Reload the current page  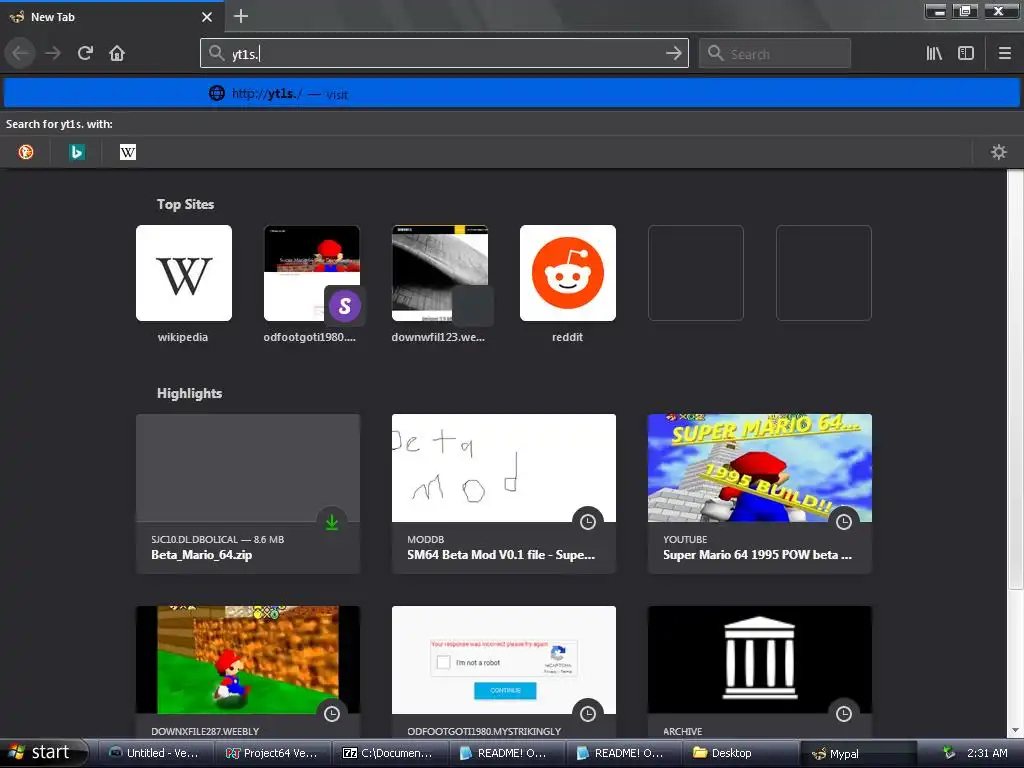[x=86, y=53]
